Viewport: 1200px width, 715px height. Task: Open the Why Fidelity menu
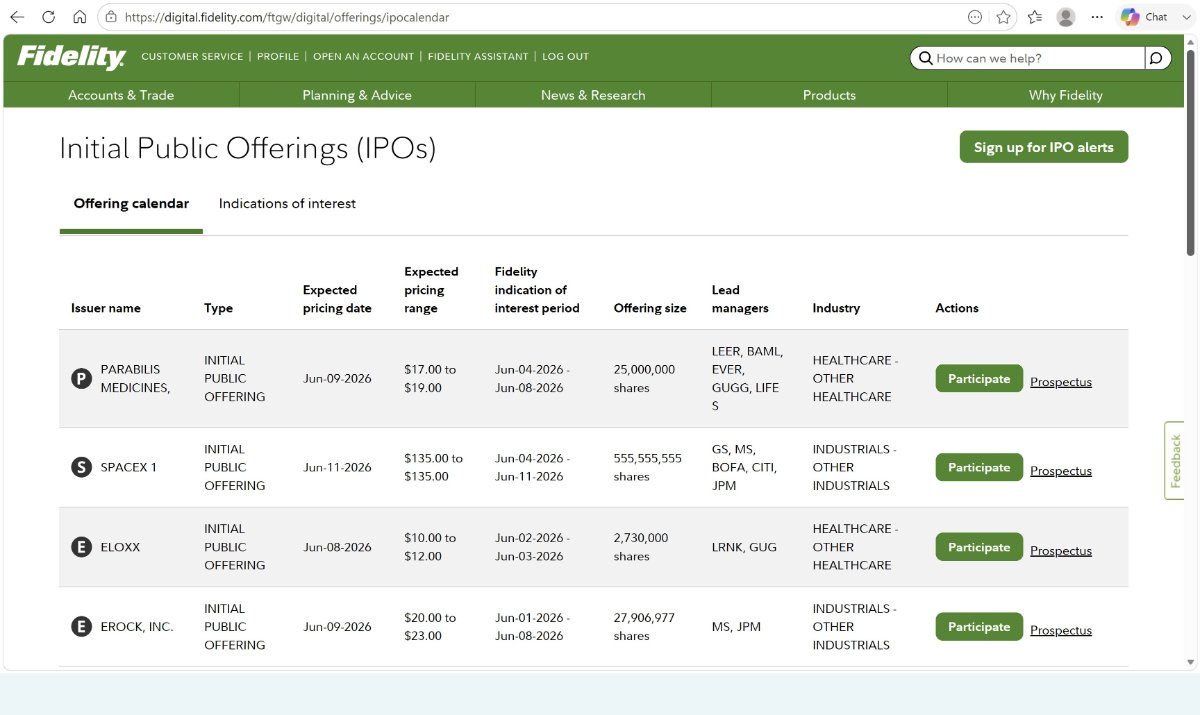pyautogui.click(x=1065, y=95)
